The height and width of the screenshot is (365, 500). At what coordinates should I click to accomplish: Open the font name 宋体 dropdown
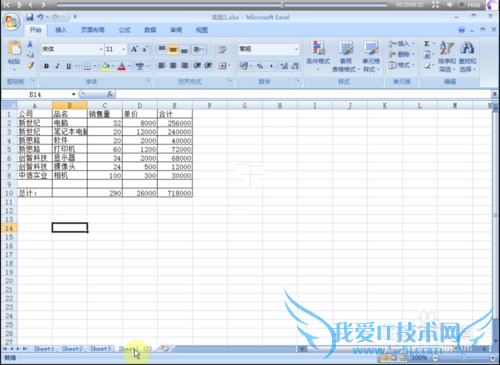pos(101,49)
